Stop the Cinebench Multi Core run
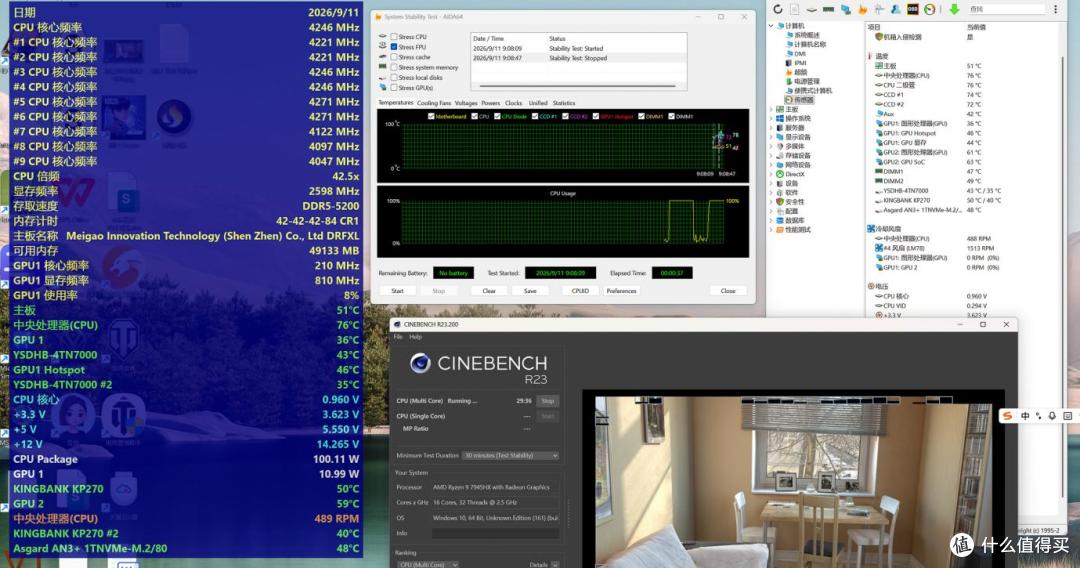The height and width of the screenshot is (568, 1080). tap(548, 401)
